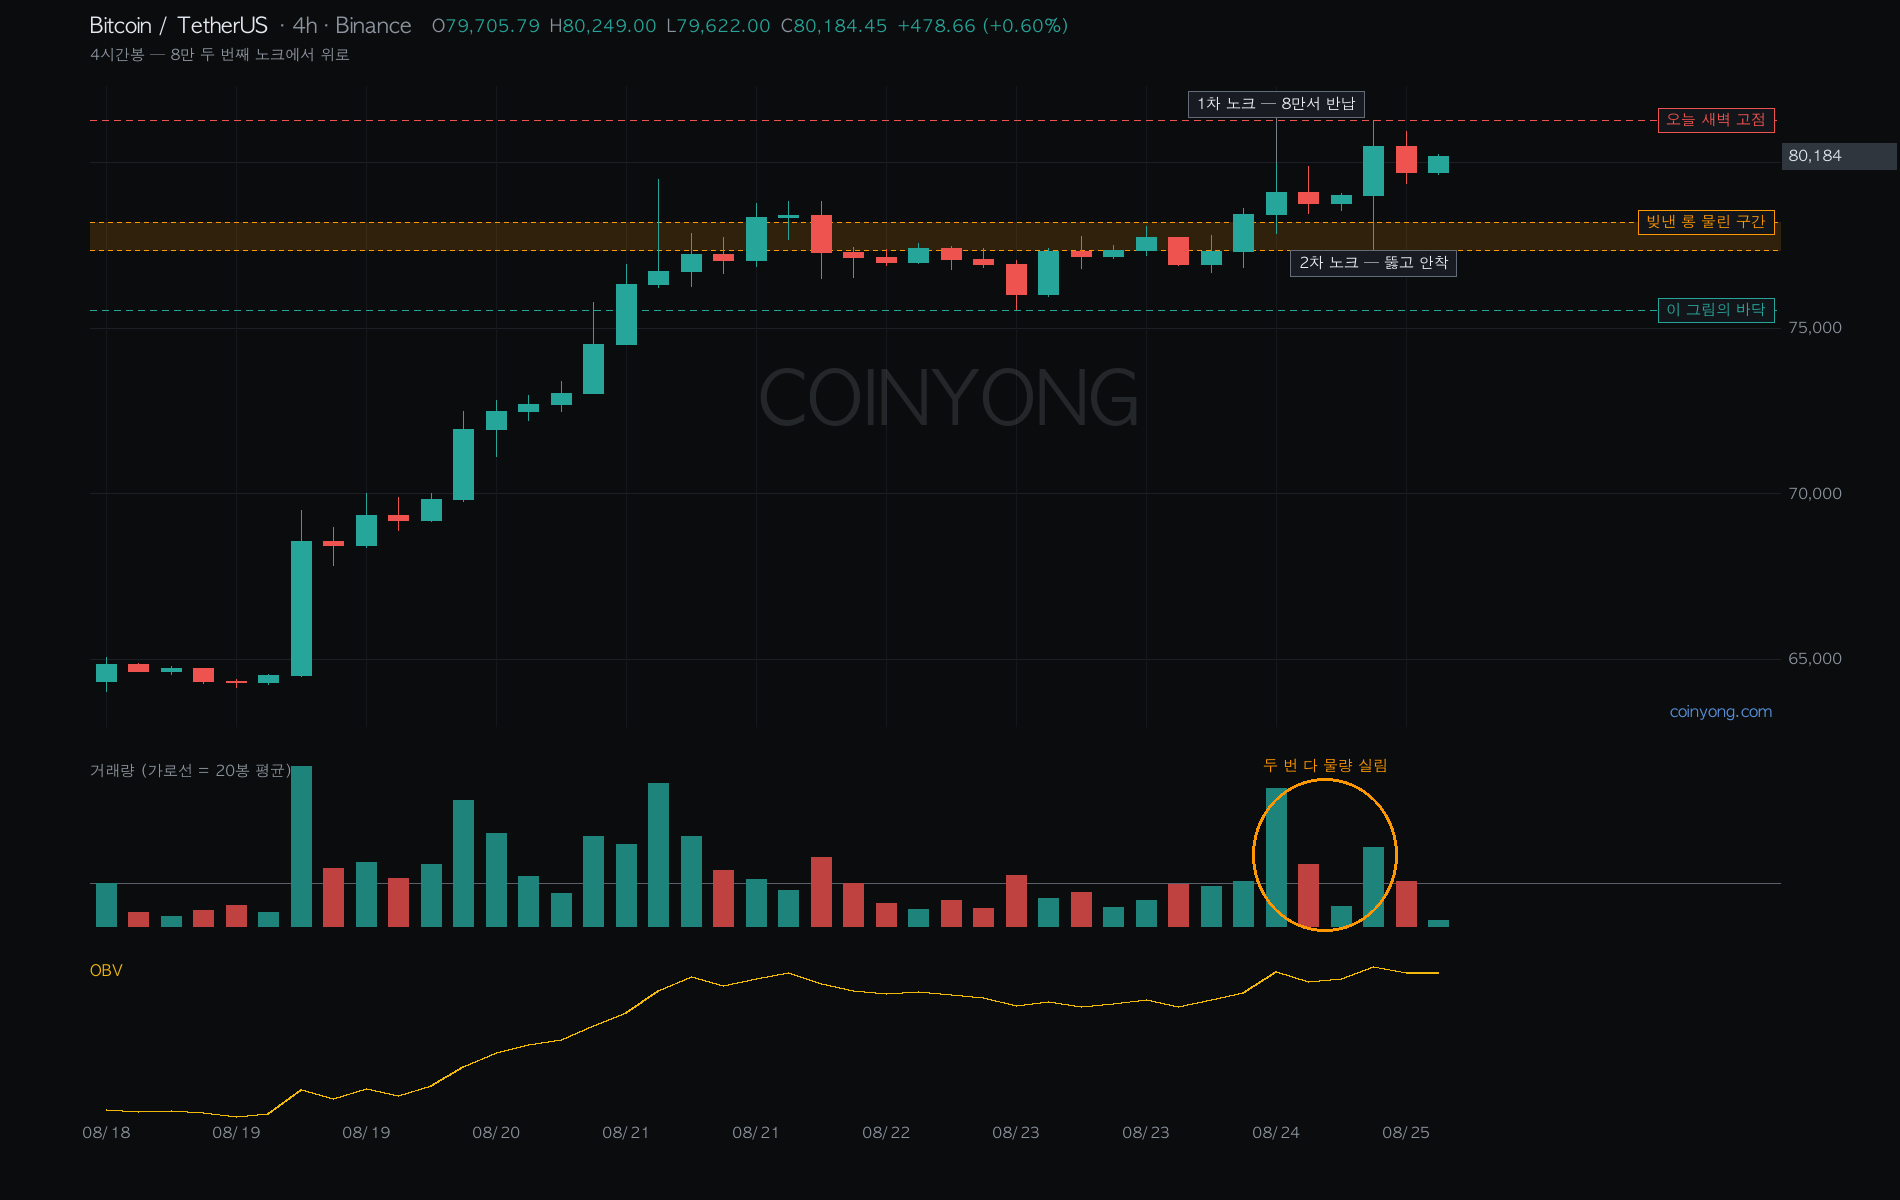Select the open price O79,705.79

tap(486, 26)
